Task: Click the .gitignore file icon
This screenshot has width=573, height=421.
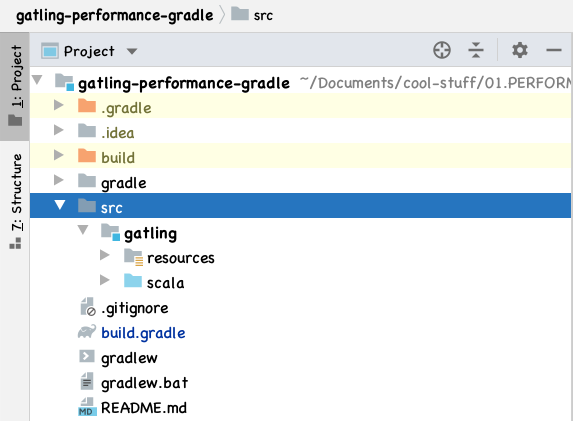Action: click(88, 307)
